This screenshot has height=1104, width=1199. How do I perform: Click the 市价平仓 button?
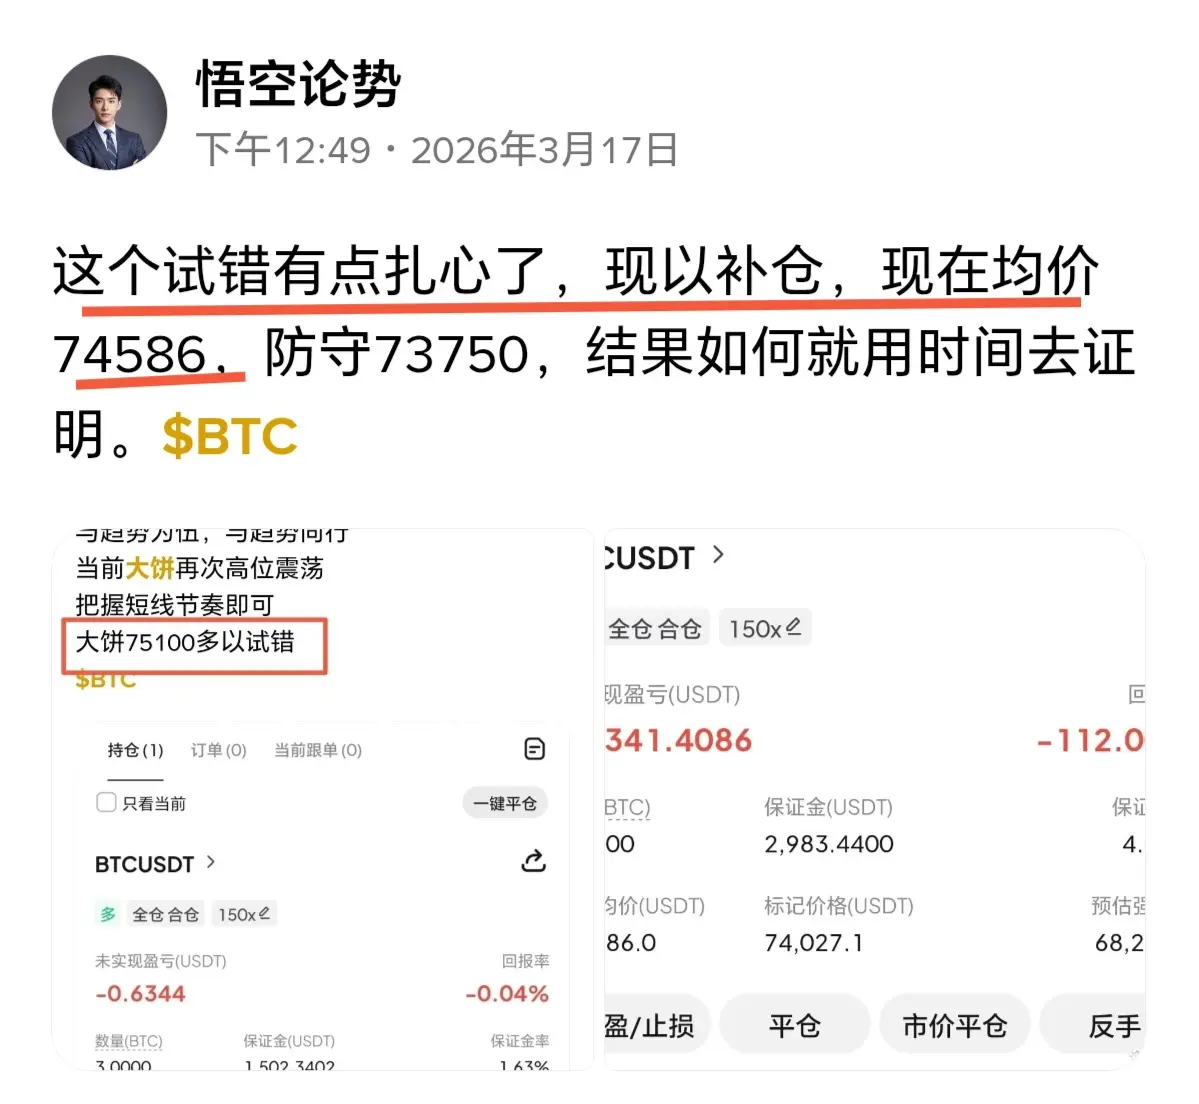pyautogui.click(x=954, y=1025)
